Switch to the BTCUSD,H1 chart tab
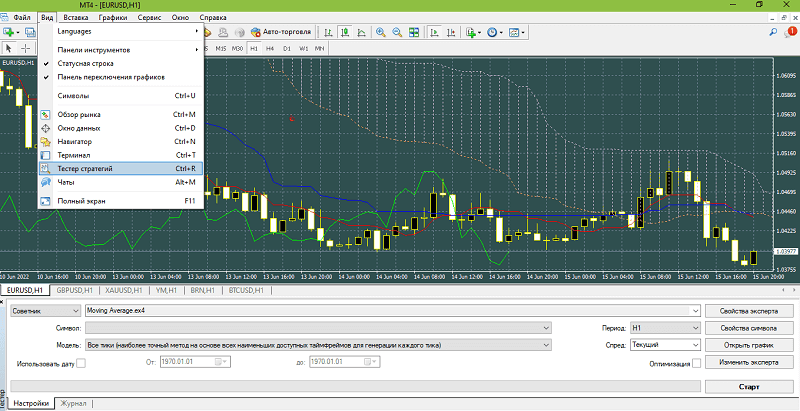The height and width of the screenshot is (411, 800). 246,290
